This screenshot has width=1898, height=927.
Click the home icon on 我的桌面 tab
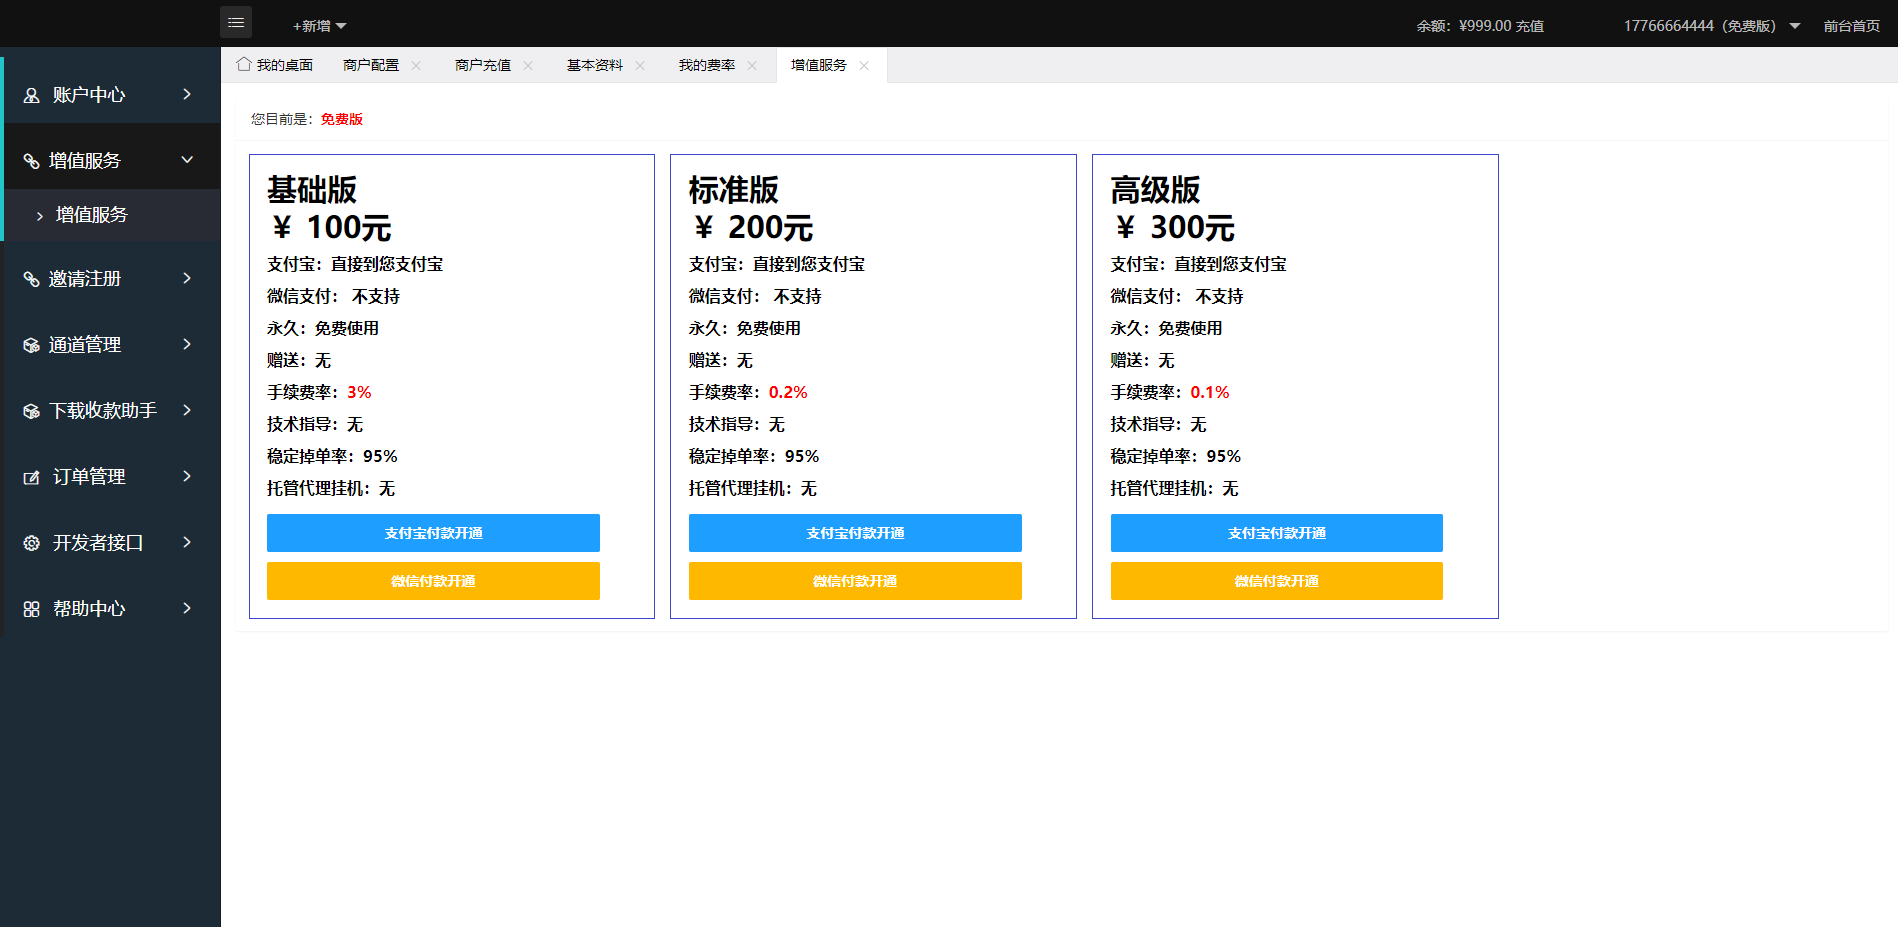244,64
